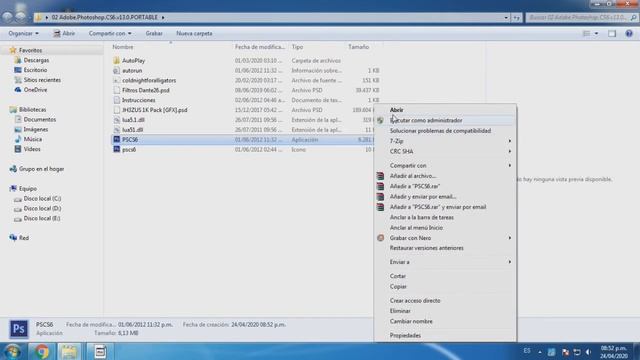Screen dimensions: 640x360
Task: Click WinRAR icon beside 'Añadir al archivo...'
Action: 380,176
